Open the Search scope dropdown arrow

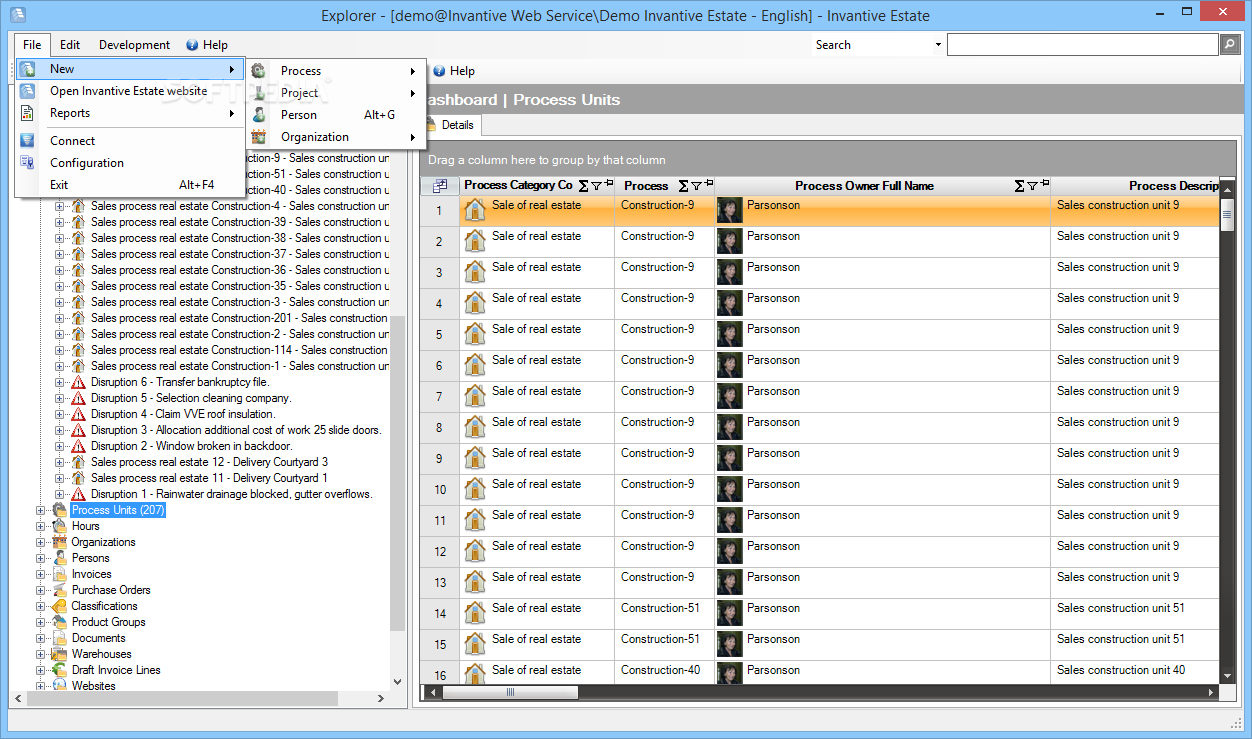938,45
